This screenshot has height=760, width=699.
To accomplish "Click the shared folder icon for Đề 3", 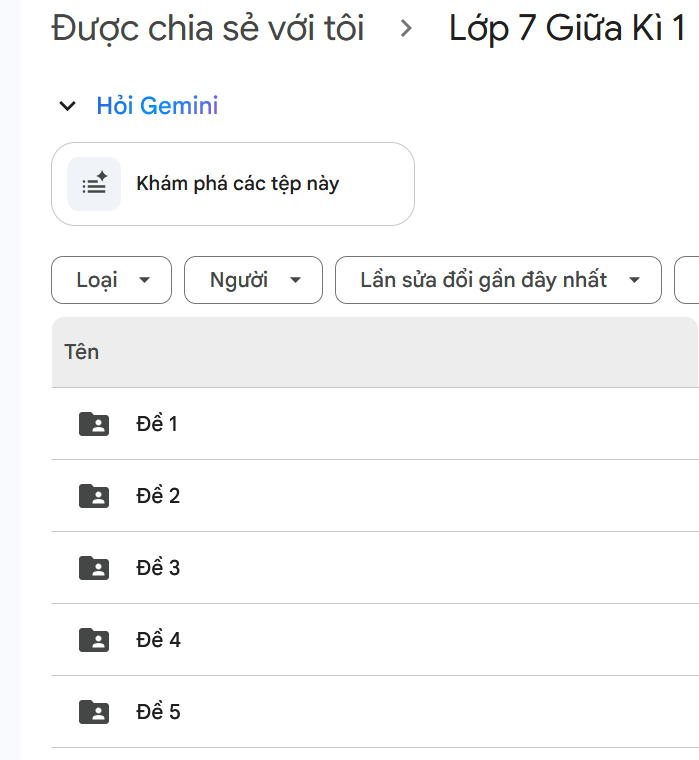I will click(94, 568).
